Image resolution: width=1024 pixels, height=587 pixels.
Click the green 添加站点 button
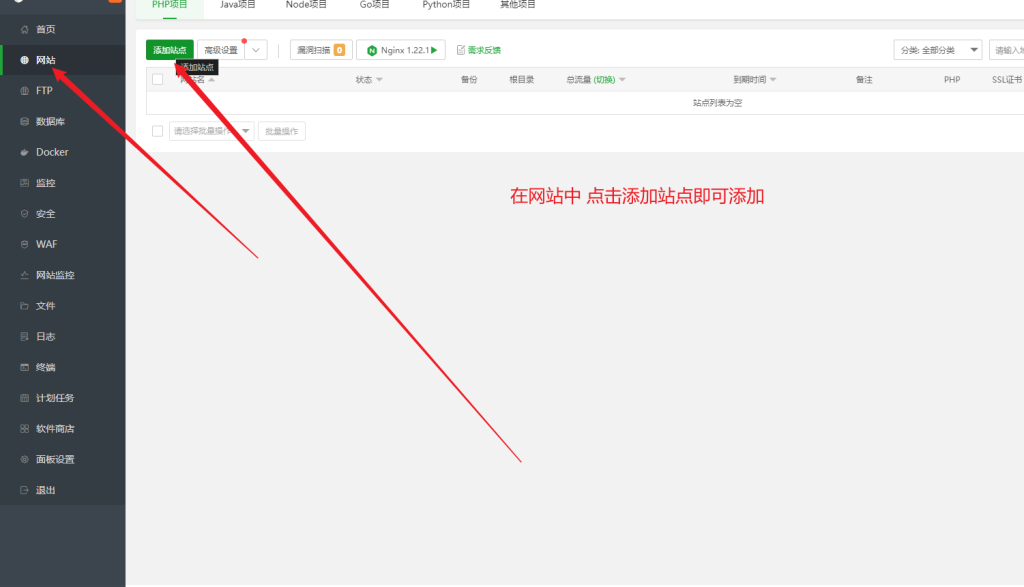tap(169, 50)
